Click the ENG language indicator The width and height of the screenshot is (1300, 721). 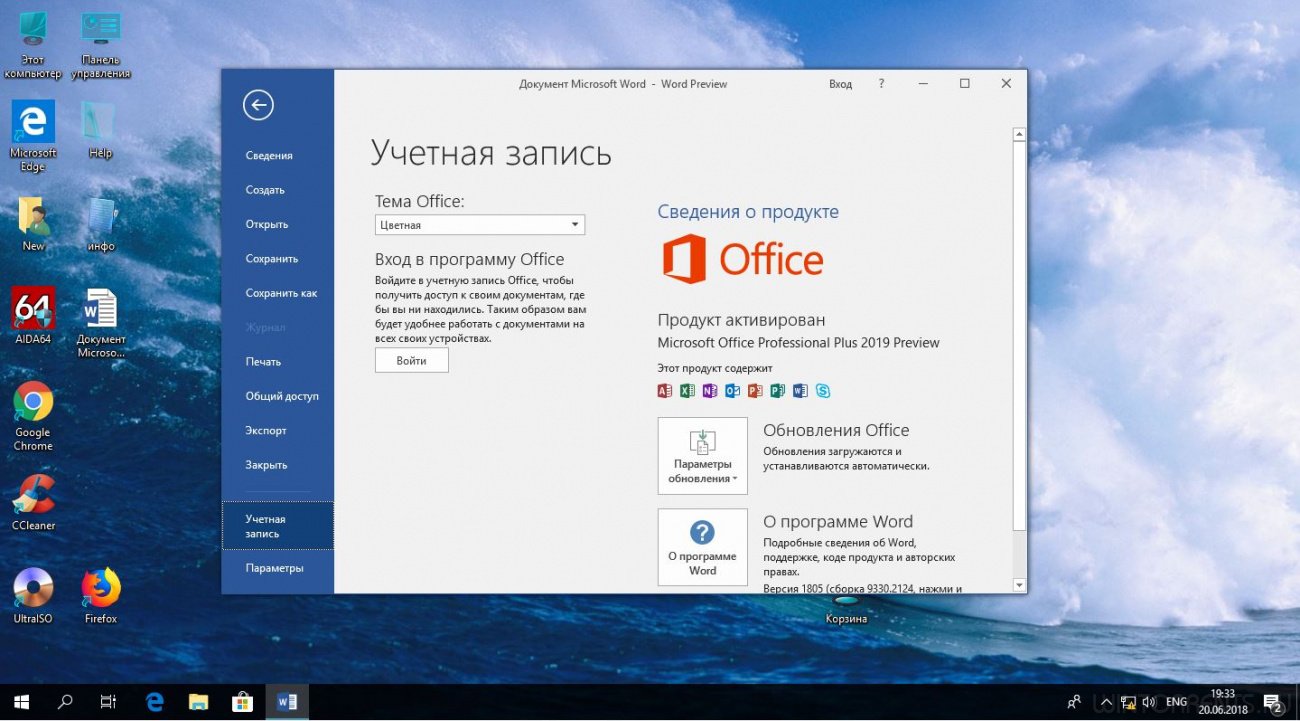click(x=1177, y=702)
